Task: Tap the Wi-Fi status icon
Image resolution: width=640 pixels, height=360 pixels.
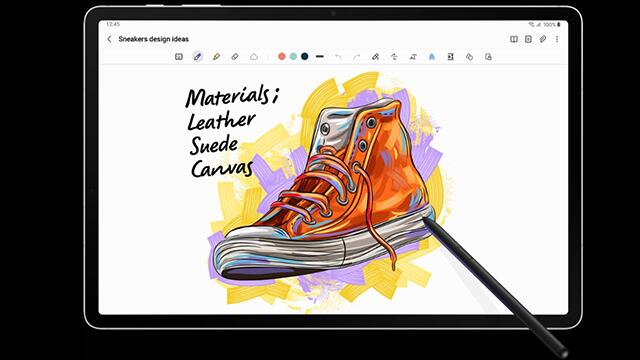Action: [x=531, y=24]
